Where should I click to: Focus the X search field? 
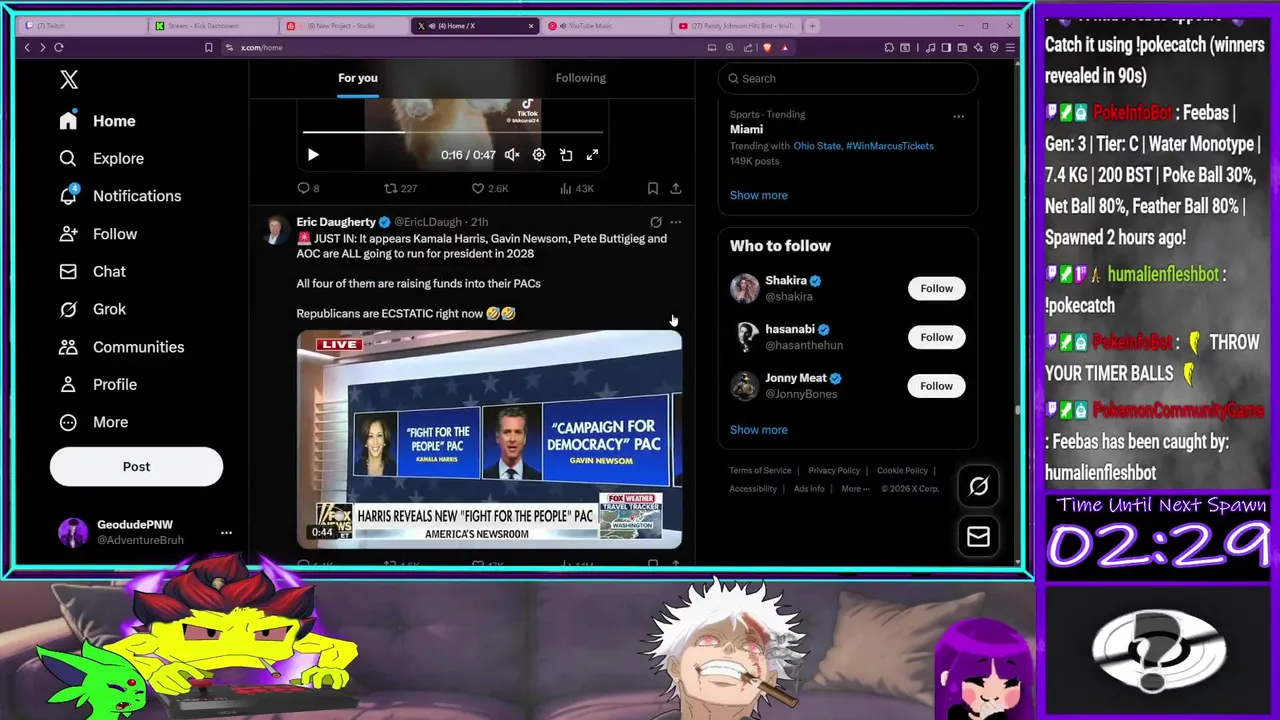coord(848,78)
